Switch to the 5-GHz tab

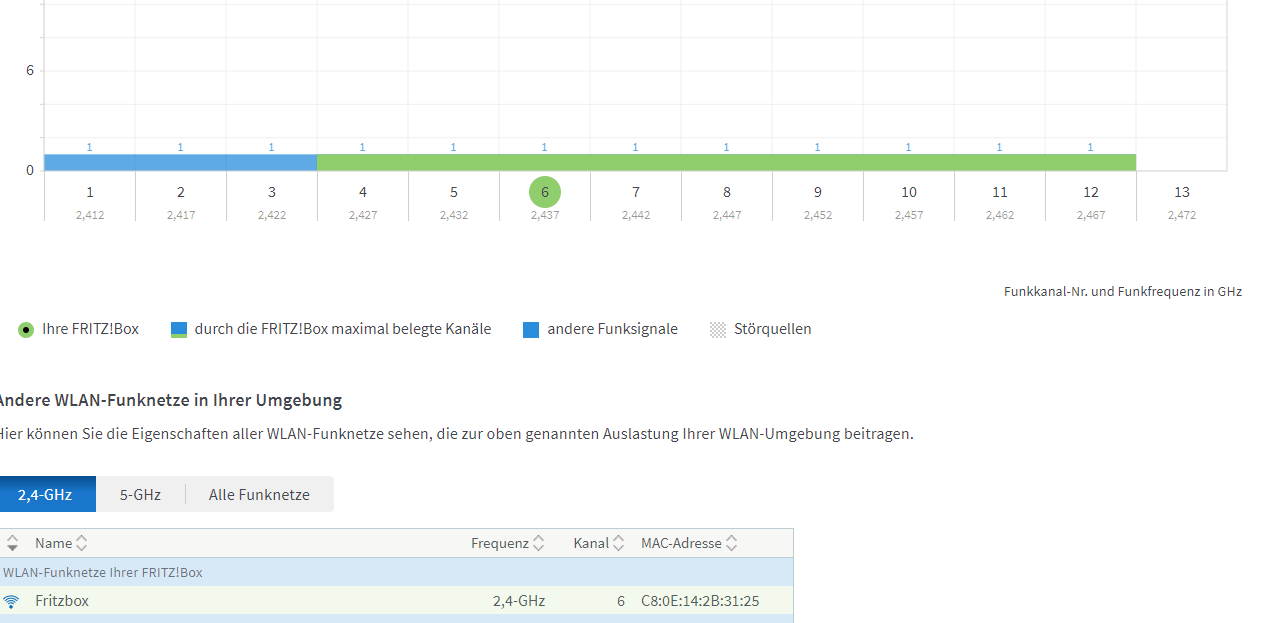[140, 494]
